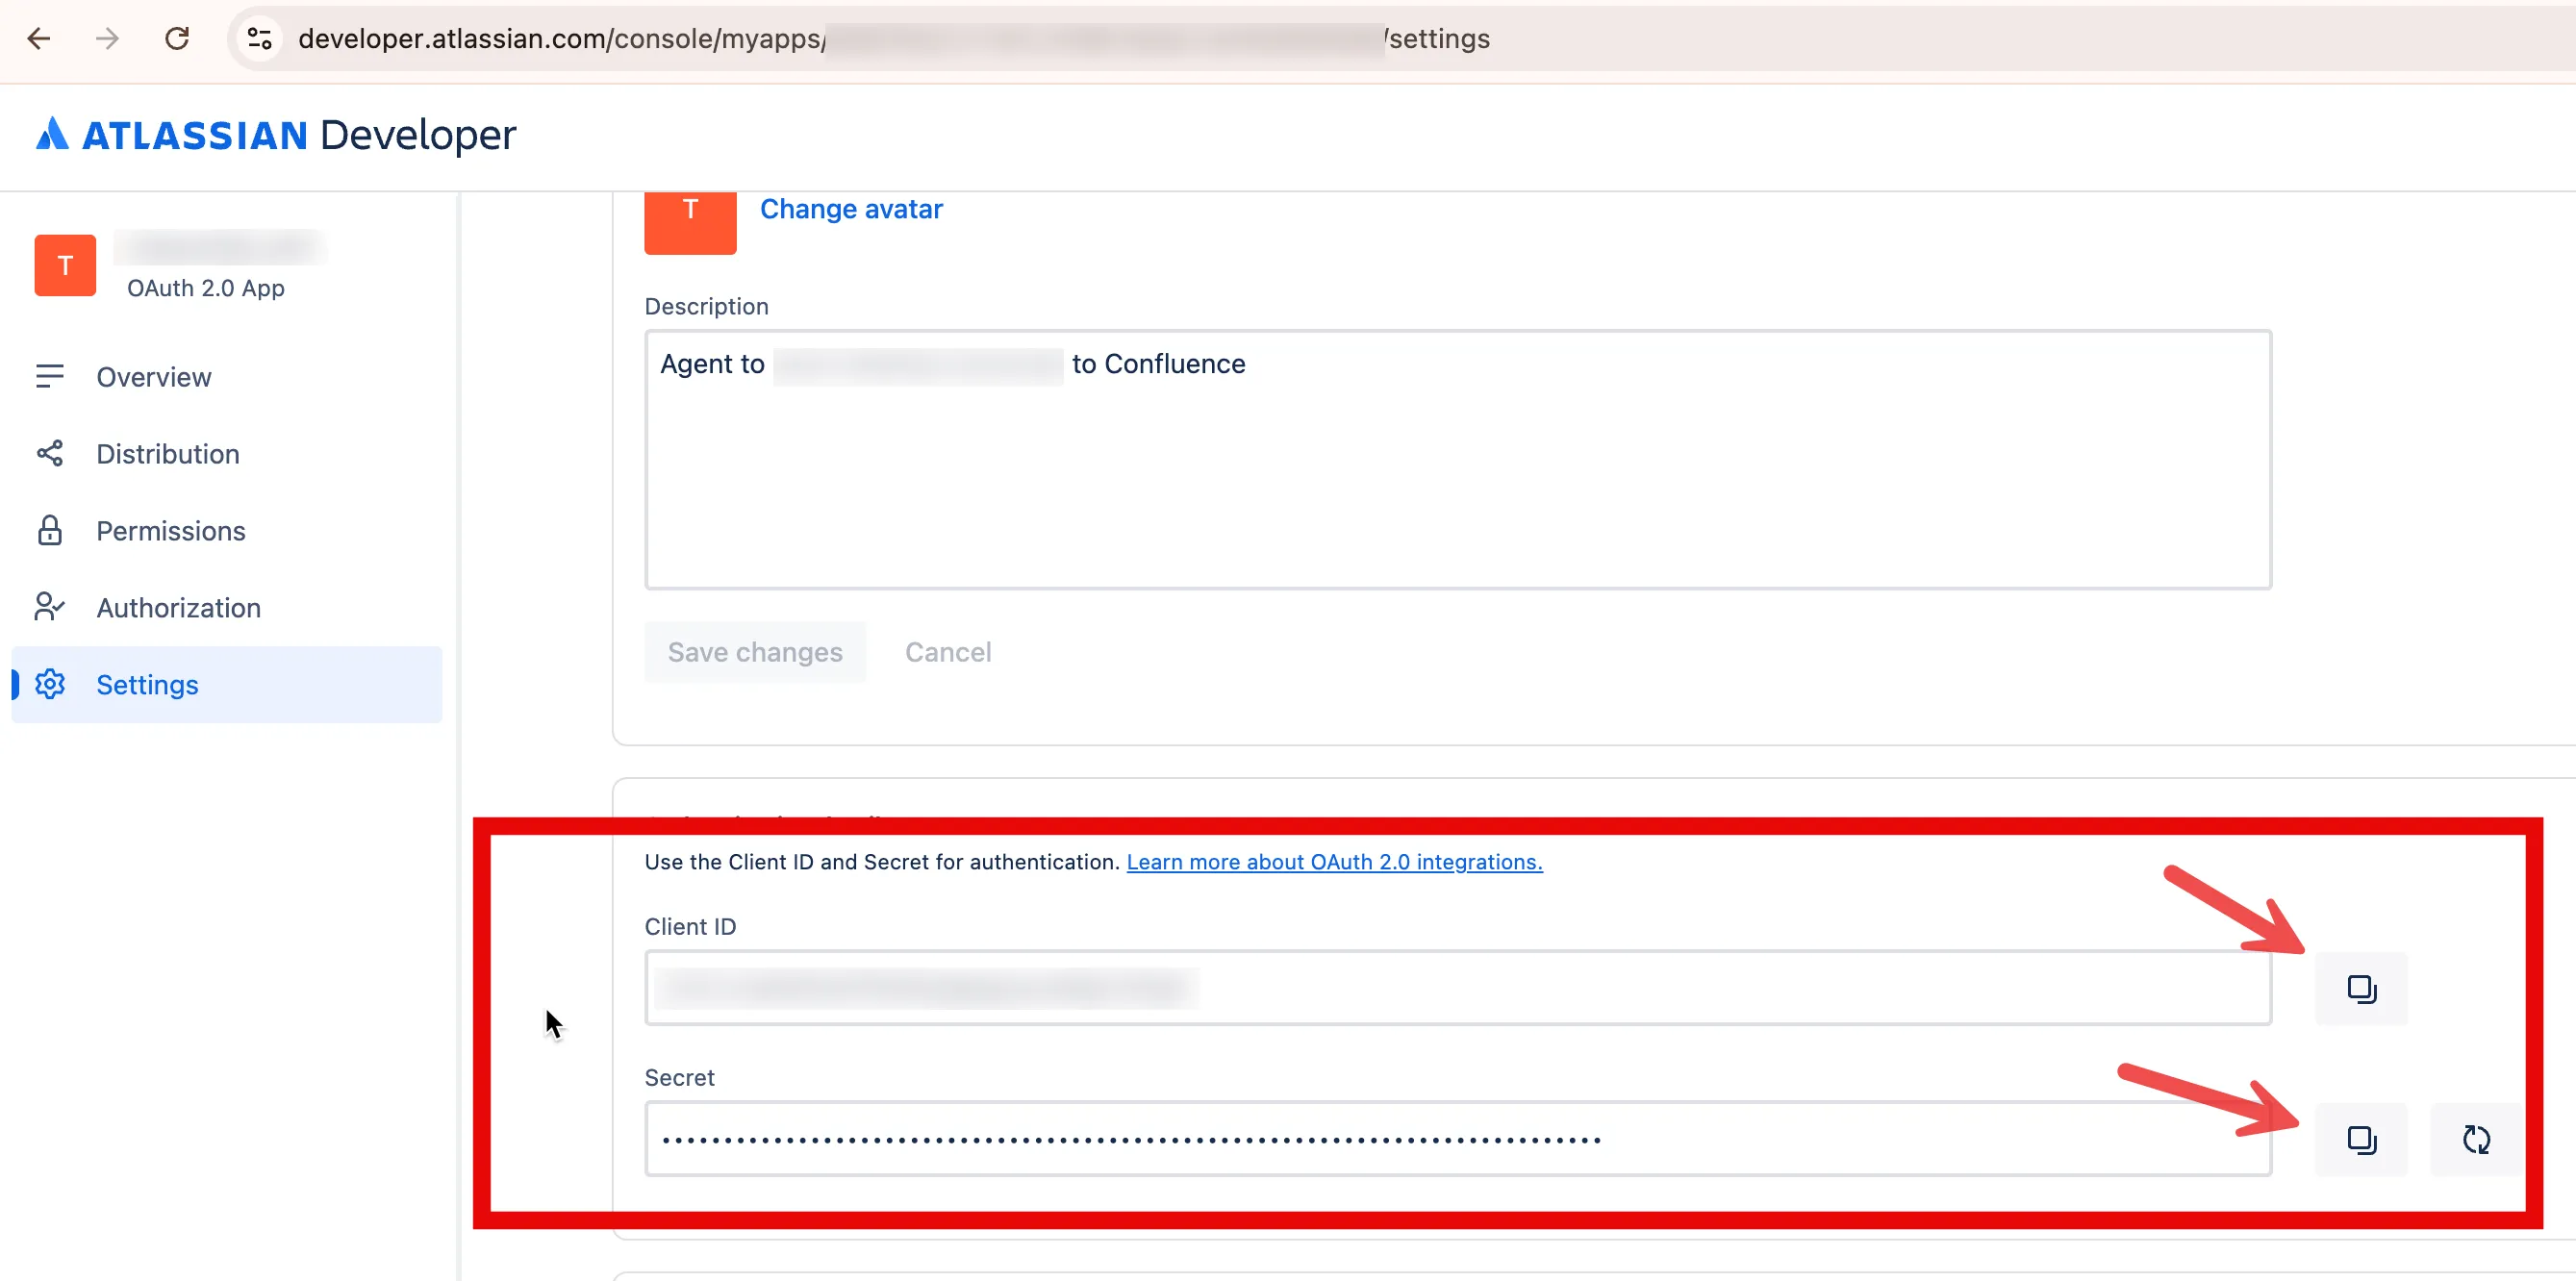Click the app avatar in the sidebar
Screen dimensions: 2576x1281
[65, 266]
